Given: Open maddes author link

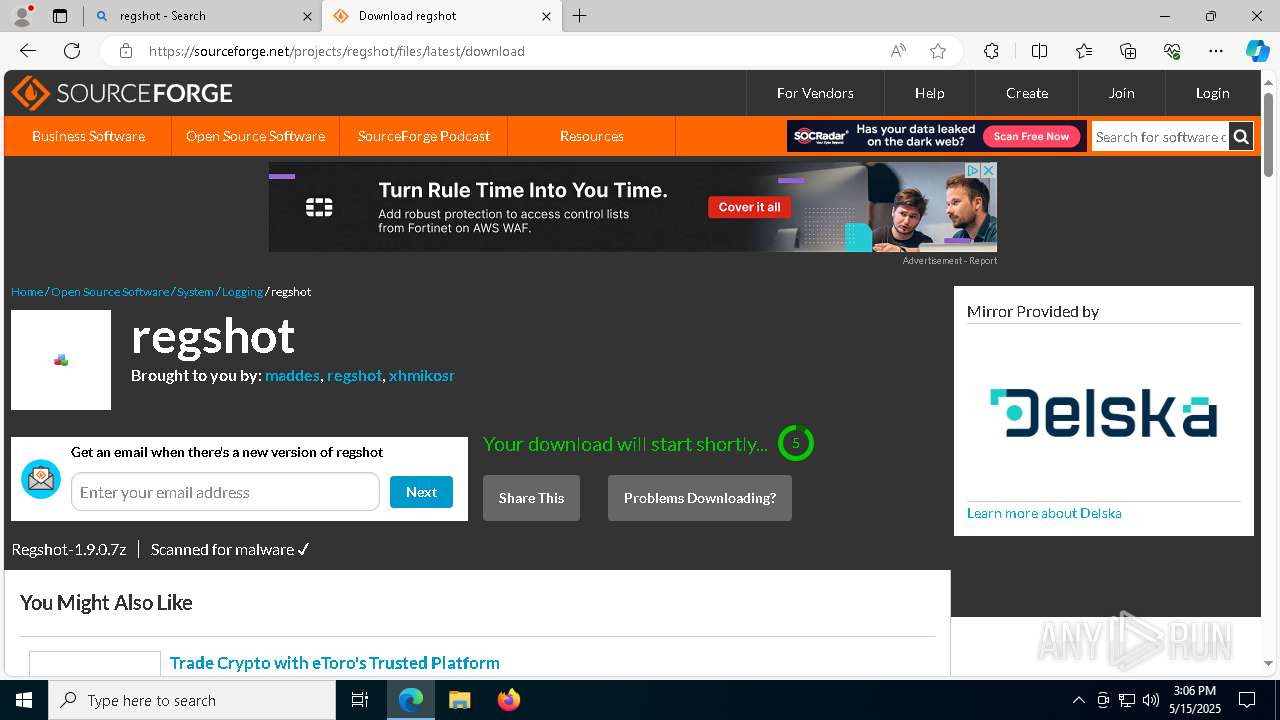Looking at the screenshot, I should coord(292,376).
